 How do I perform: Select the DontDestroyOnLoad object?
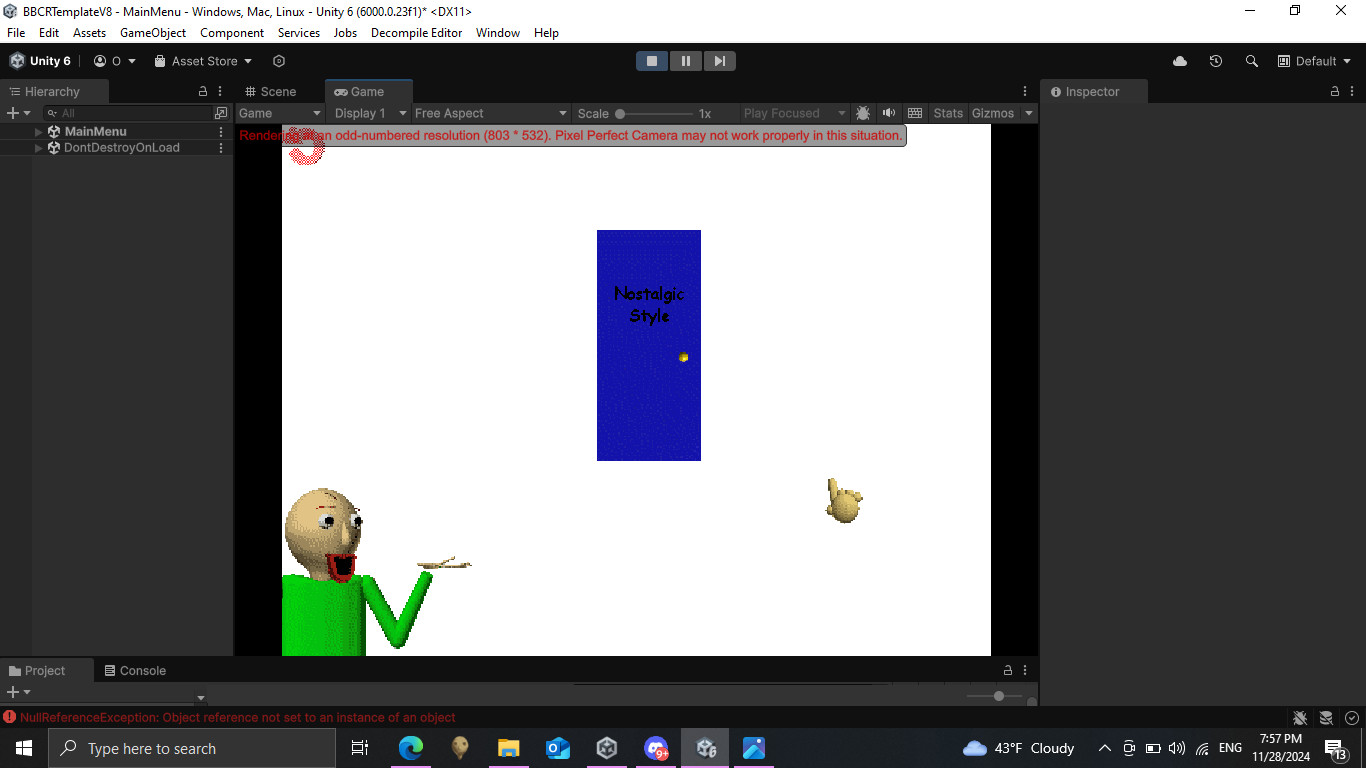point(120,147)
